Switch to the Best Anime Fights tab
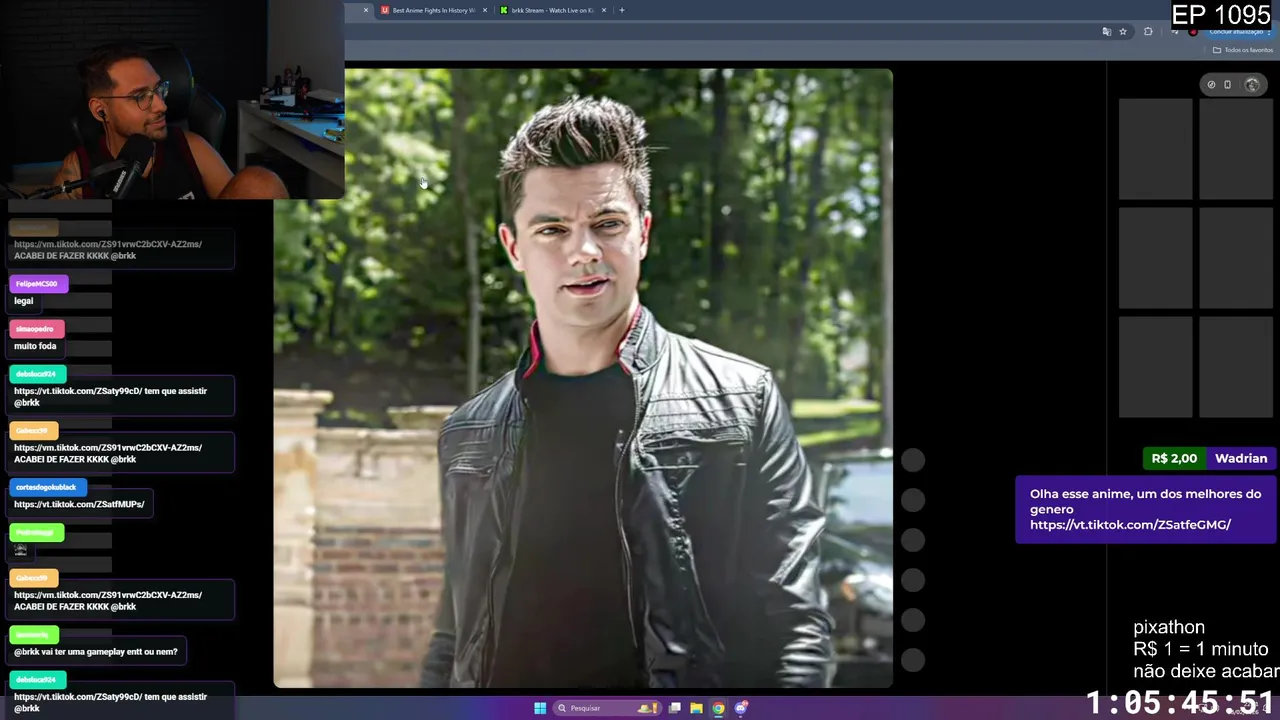Image resolution: width=1280 pixels, height=720 pixels. point(432,10)
